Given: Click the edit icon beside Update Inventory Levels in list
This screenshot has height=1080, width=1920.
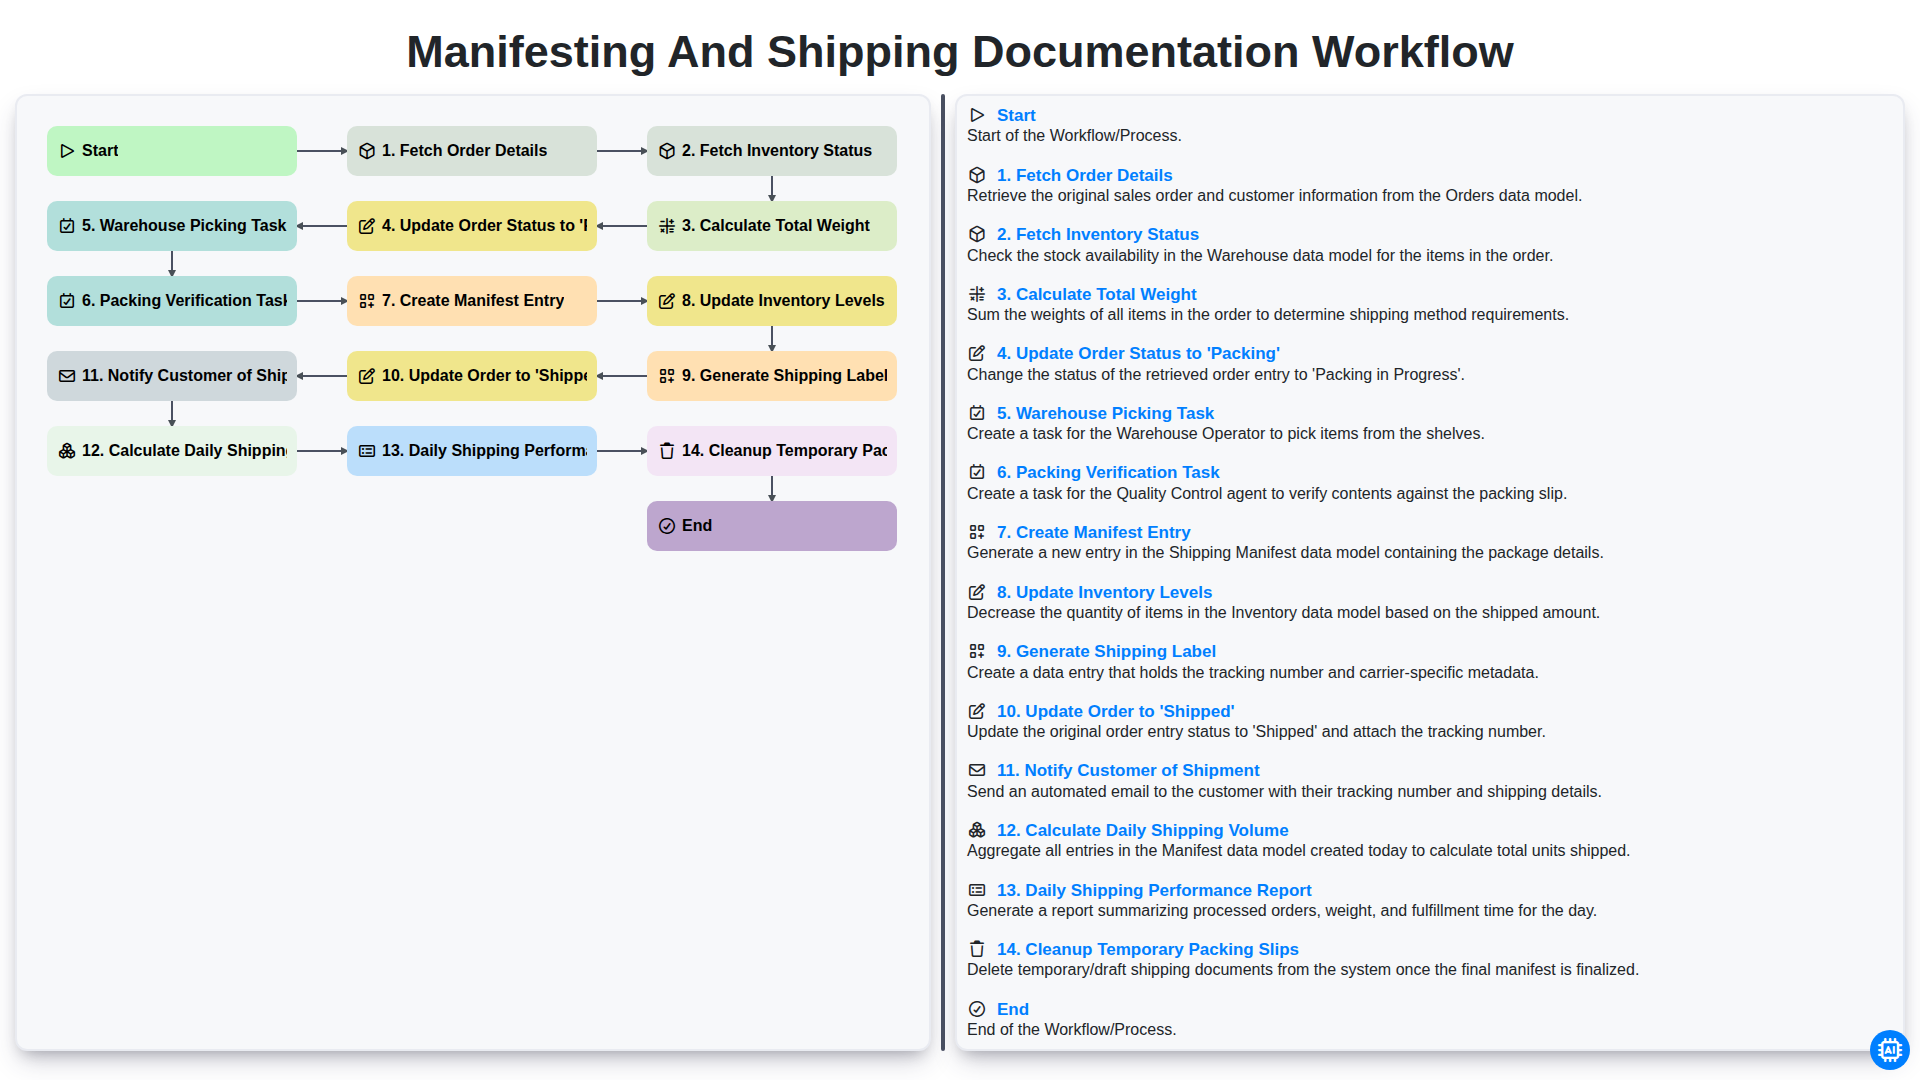Looking at the screenshot, I should coord(977,592).
